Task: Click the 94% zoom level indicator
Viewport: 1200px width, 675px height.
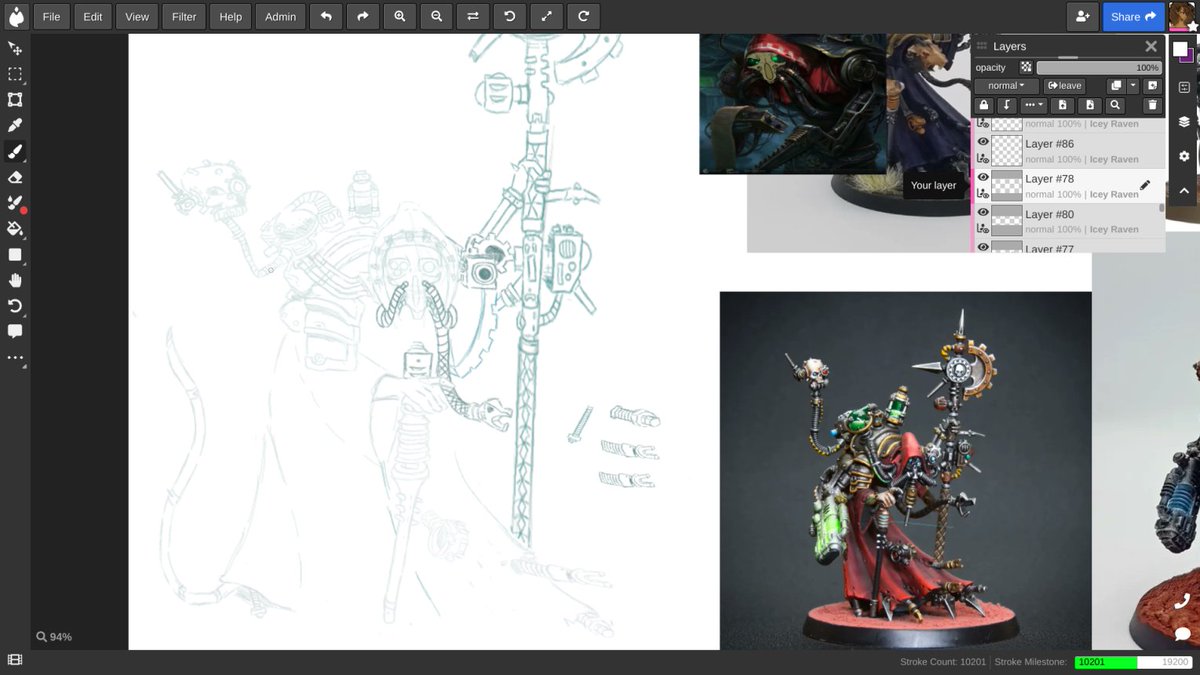Action: coord(54,637)
